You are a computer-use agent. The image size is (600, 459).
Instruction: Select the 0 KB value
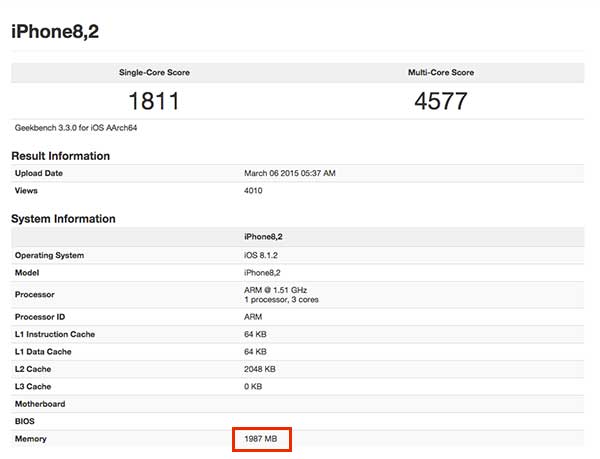point(253,386)
